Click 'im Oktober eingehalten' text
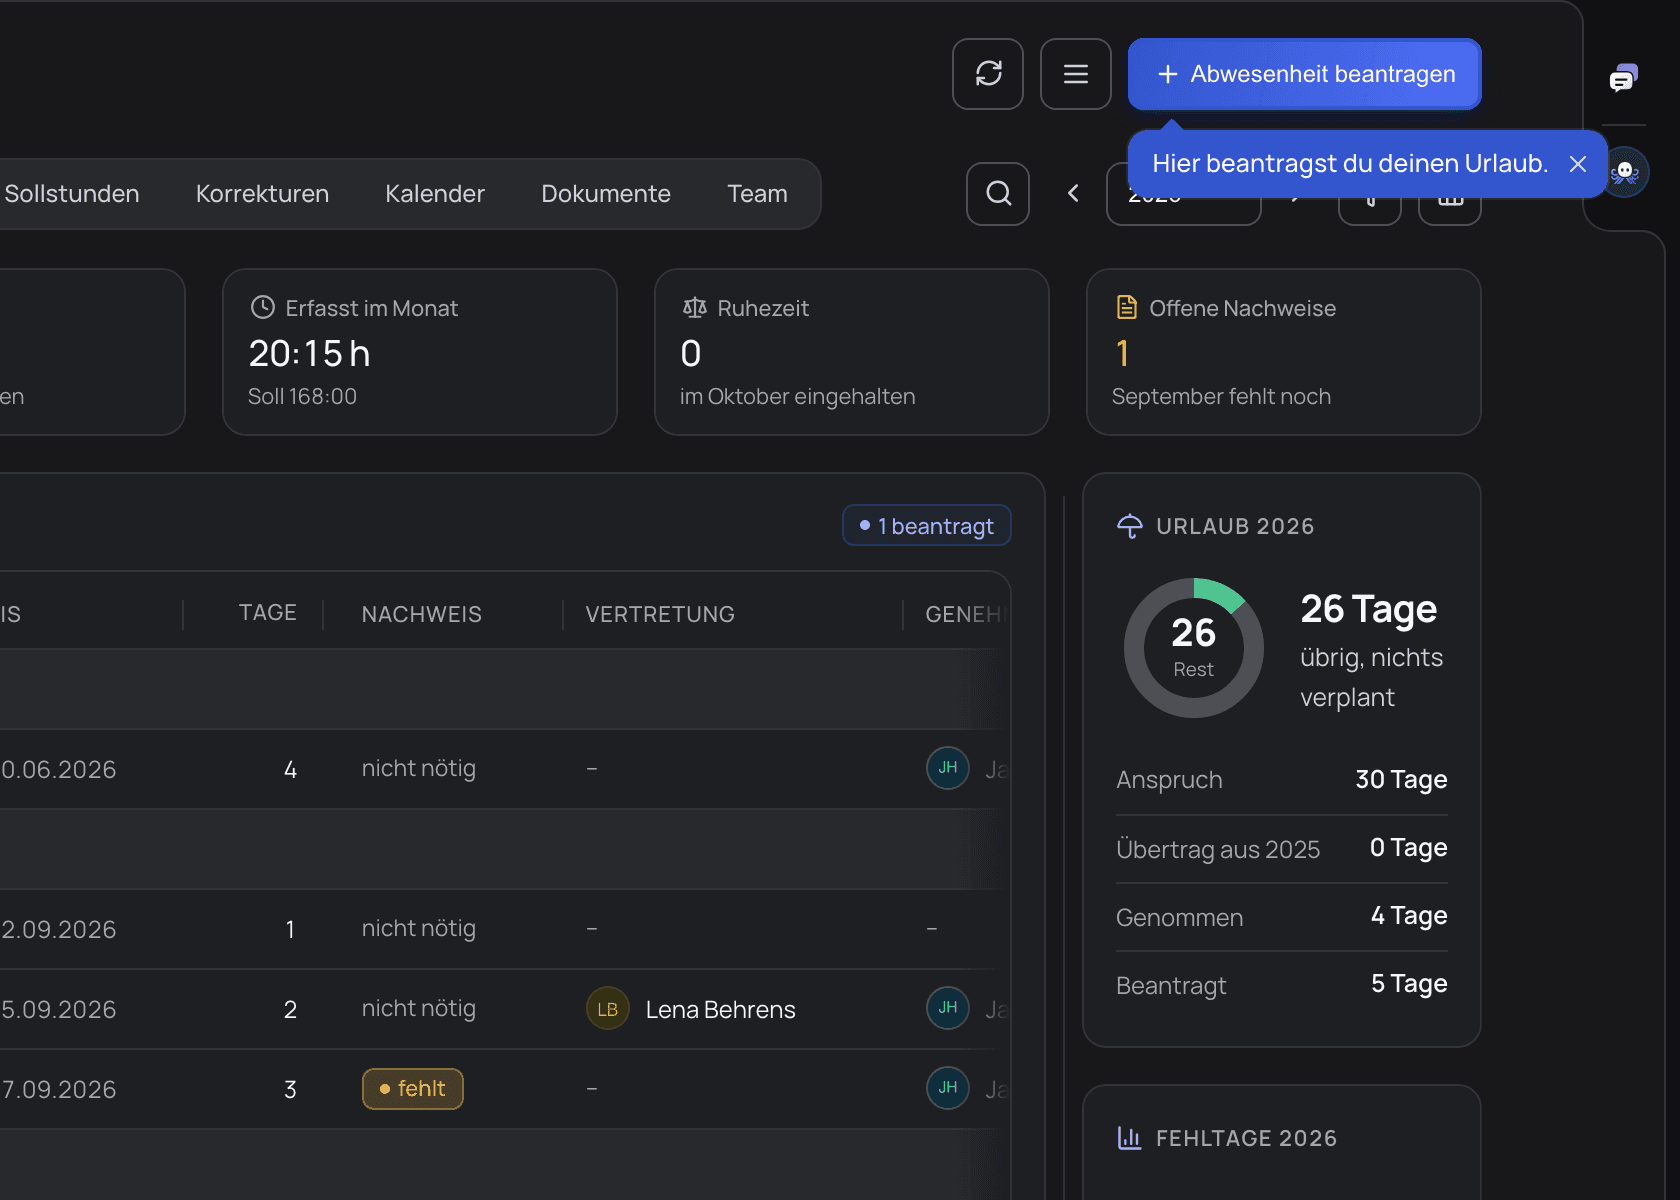The image size is (1680, 1200). pos(798,397)
